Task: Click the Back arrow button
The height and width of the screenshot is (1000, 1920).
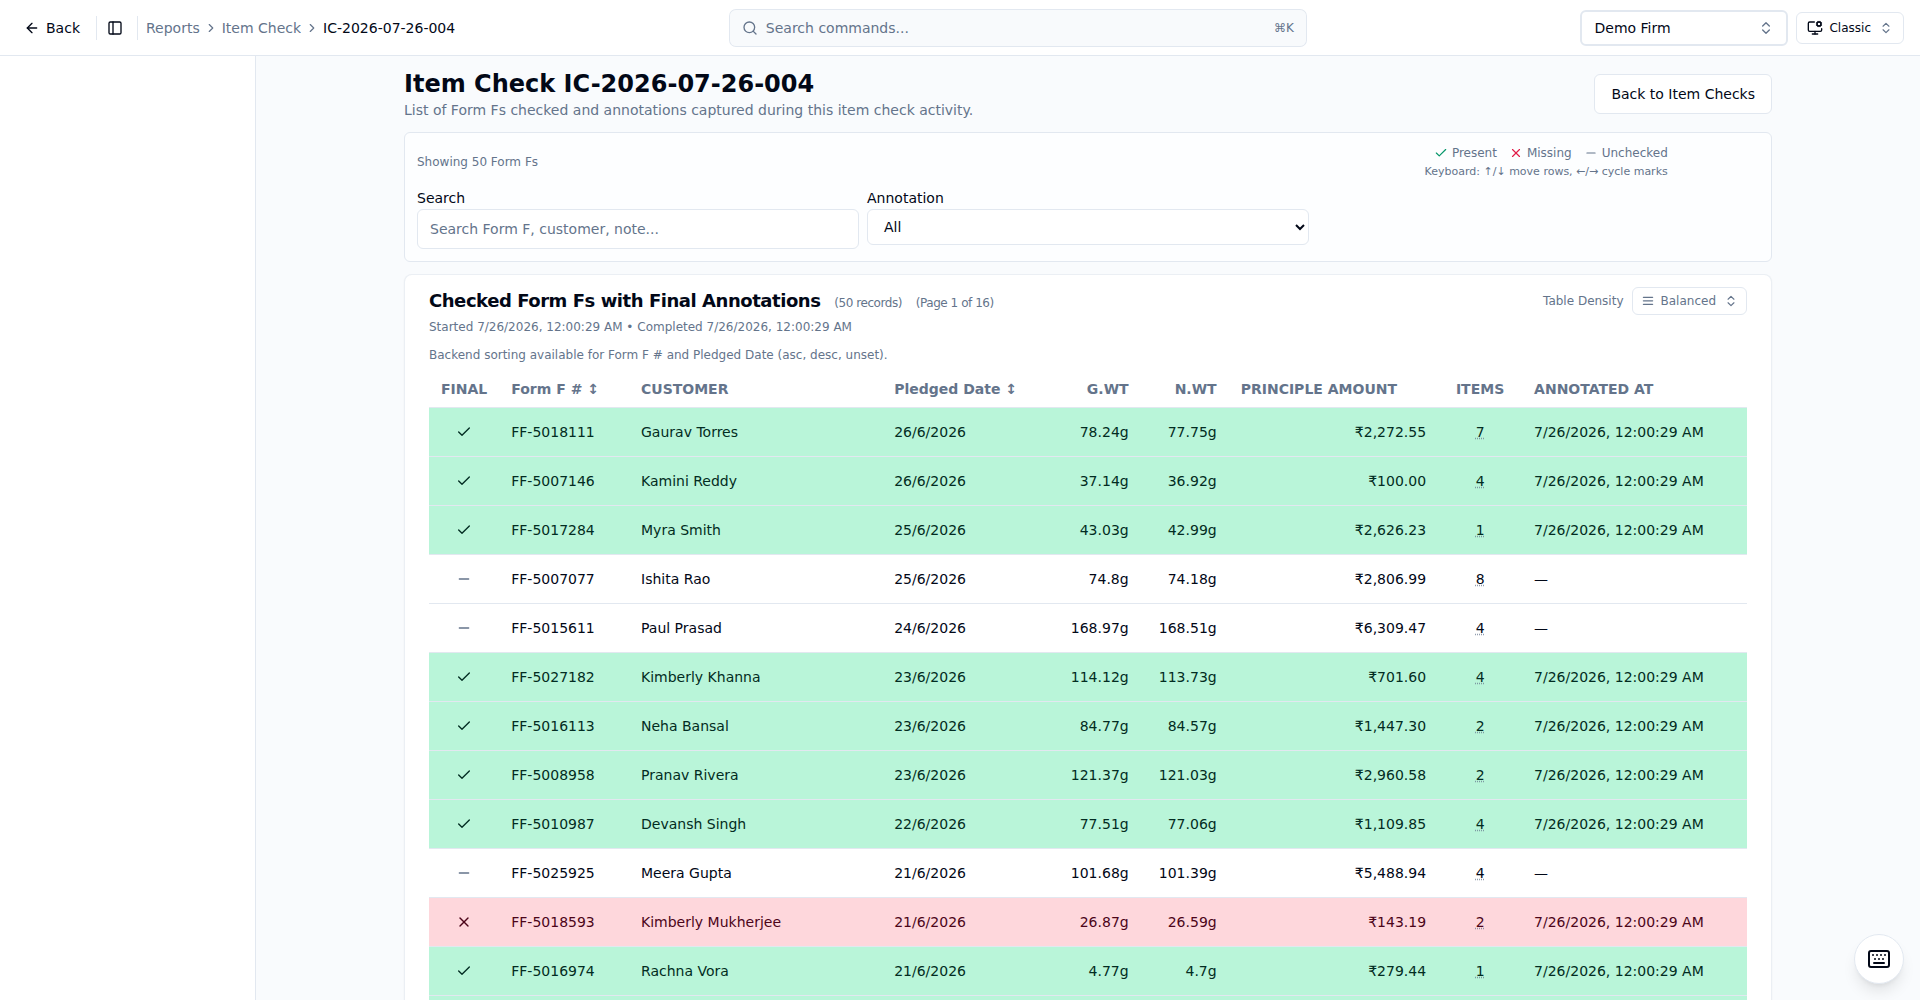Action: click(52, 28)
